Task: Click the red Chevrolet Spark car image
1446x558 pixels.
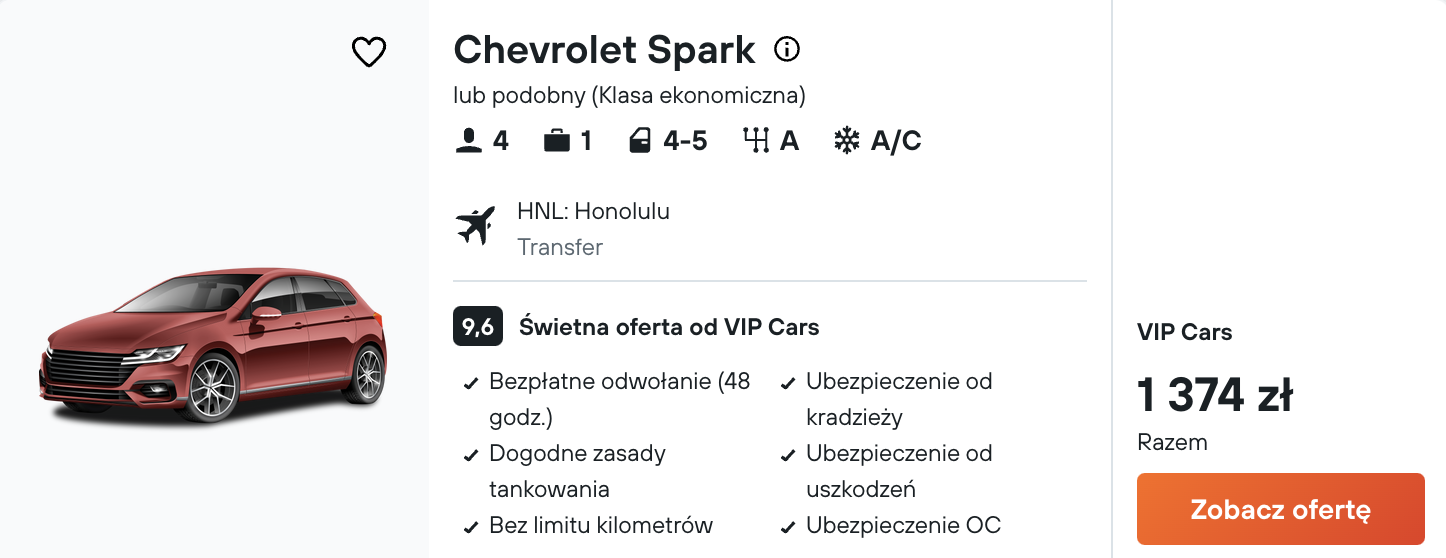Action: tap(214, 347)
